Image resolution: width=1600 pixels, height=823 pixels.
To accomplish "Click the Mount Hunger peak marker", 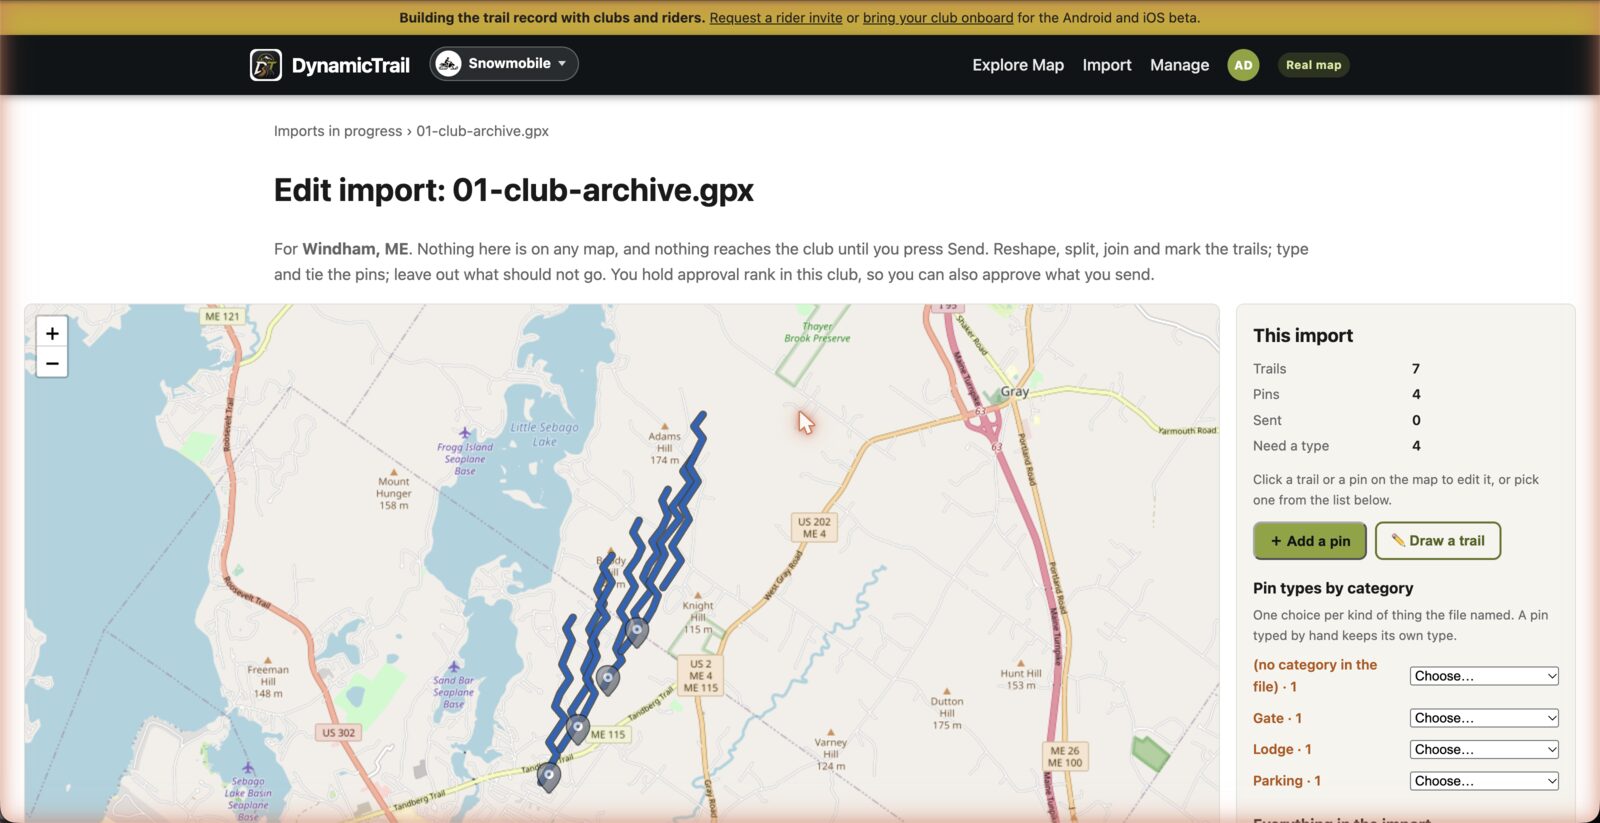I will (394, 471).
